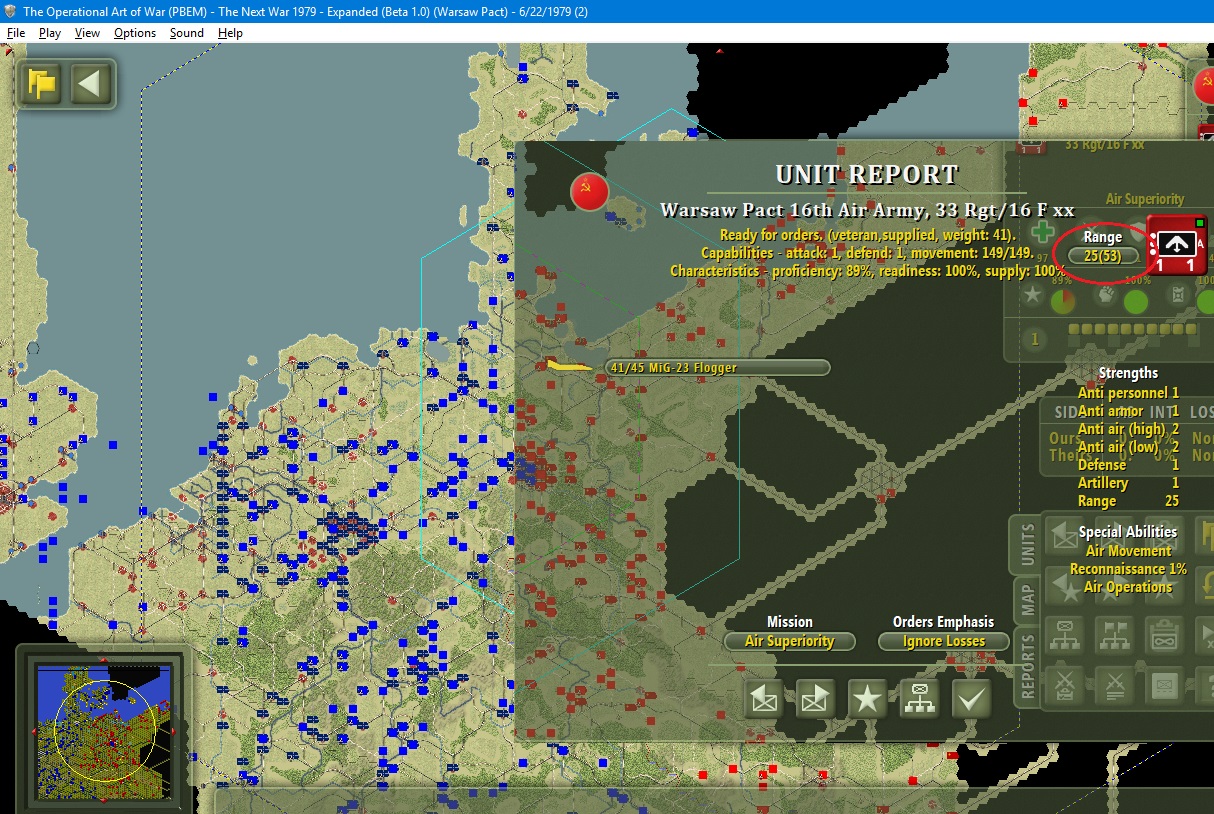Click the red air unit counter icon
Screen dimensions: 1214x814
point(1177,245)
